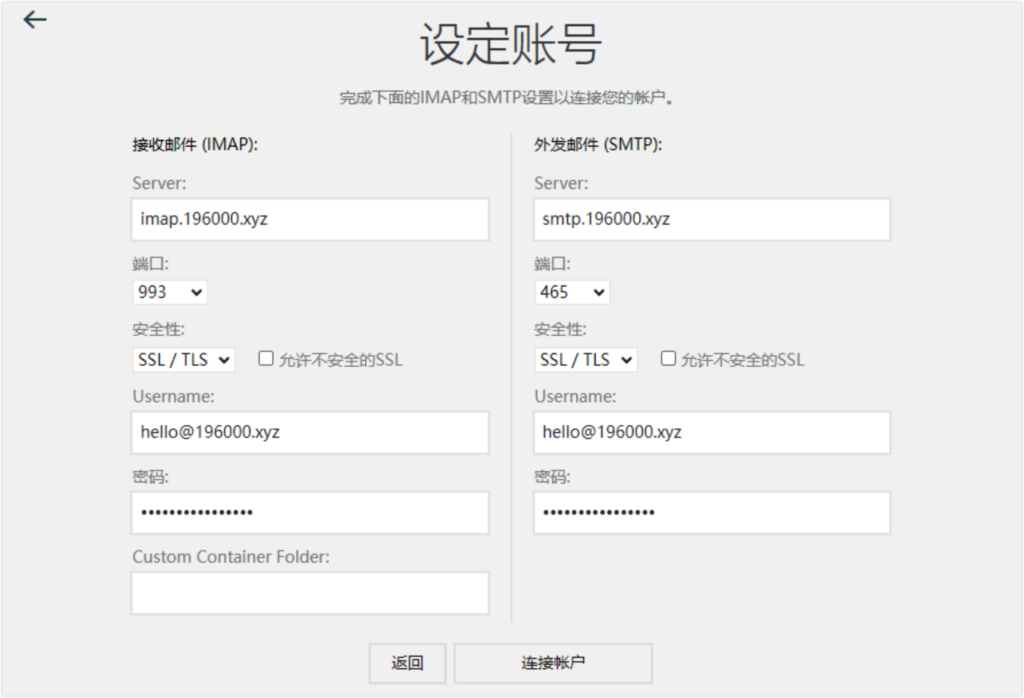Focus the SMTP server field smtp.196000.xyz
Viewport: 1024px width, 698px height.
[711, 219]
